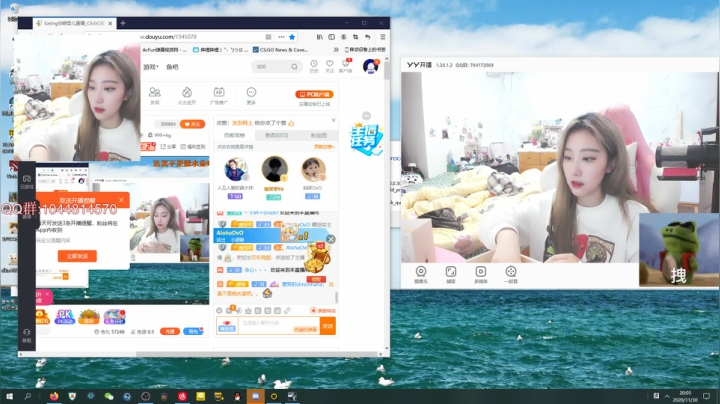720x404 pixels.
Task: Open WeChat from the taskbar
Action: (x=109, y=396)
